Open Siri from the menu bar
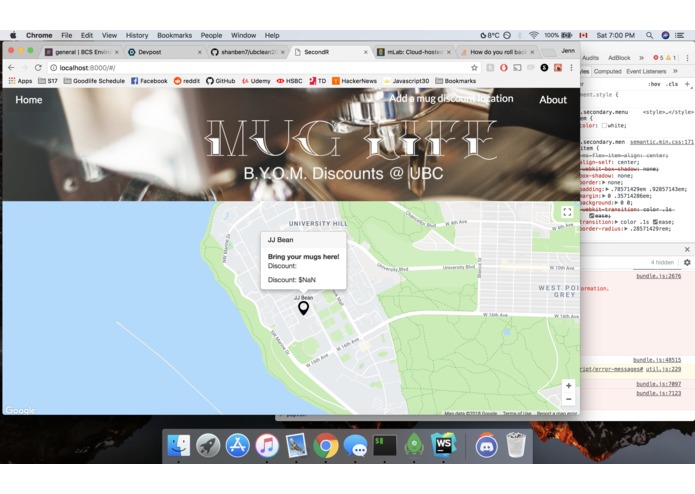Image resolution: width=695 pixels, height=494 pixels. tap(665, 35)
